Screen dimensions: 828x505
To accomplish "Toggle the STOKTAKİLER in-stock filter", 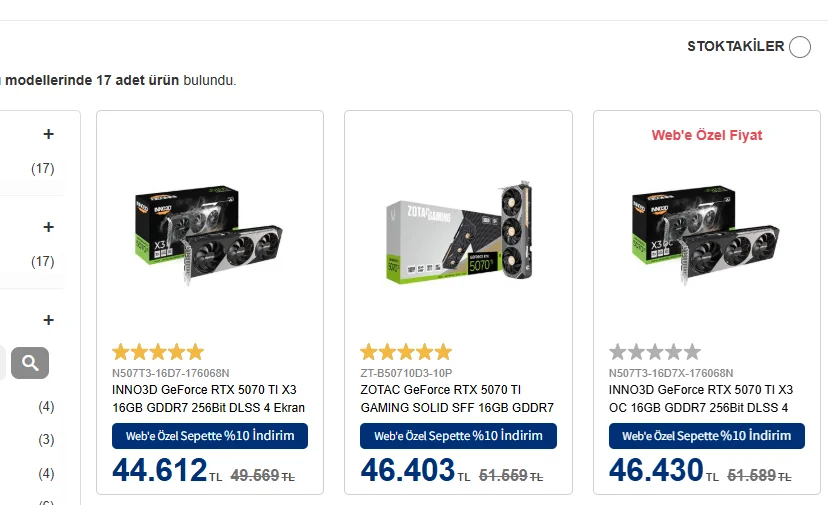I will [x=799, y=47].
